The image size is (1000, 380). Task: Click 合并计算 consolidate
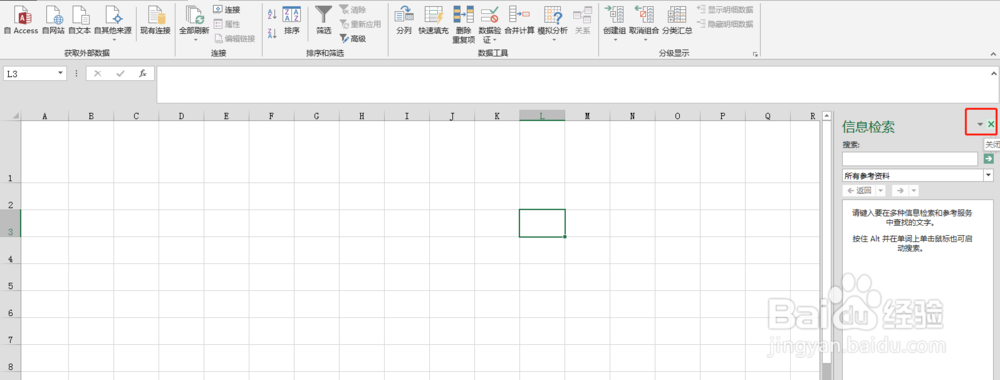coord(519,20)
